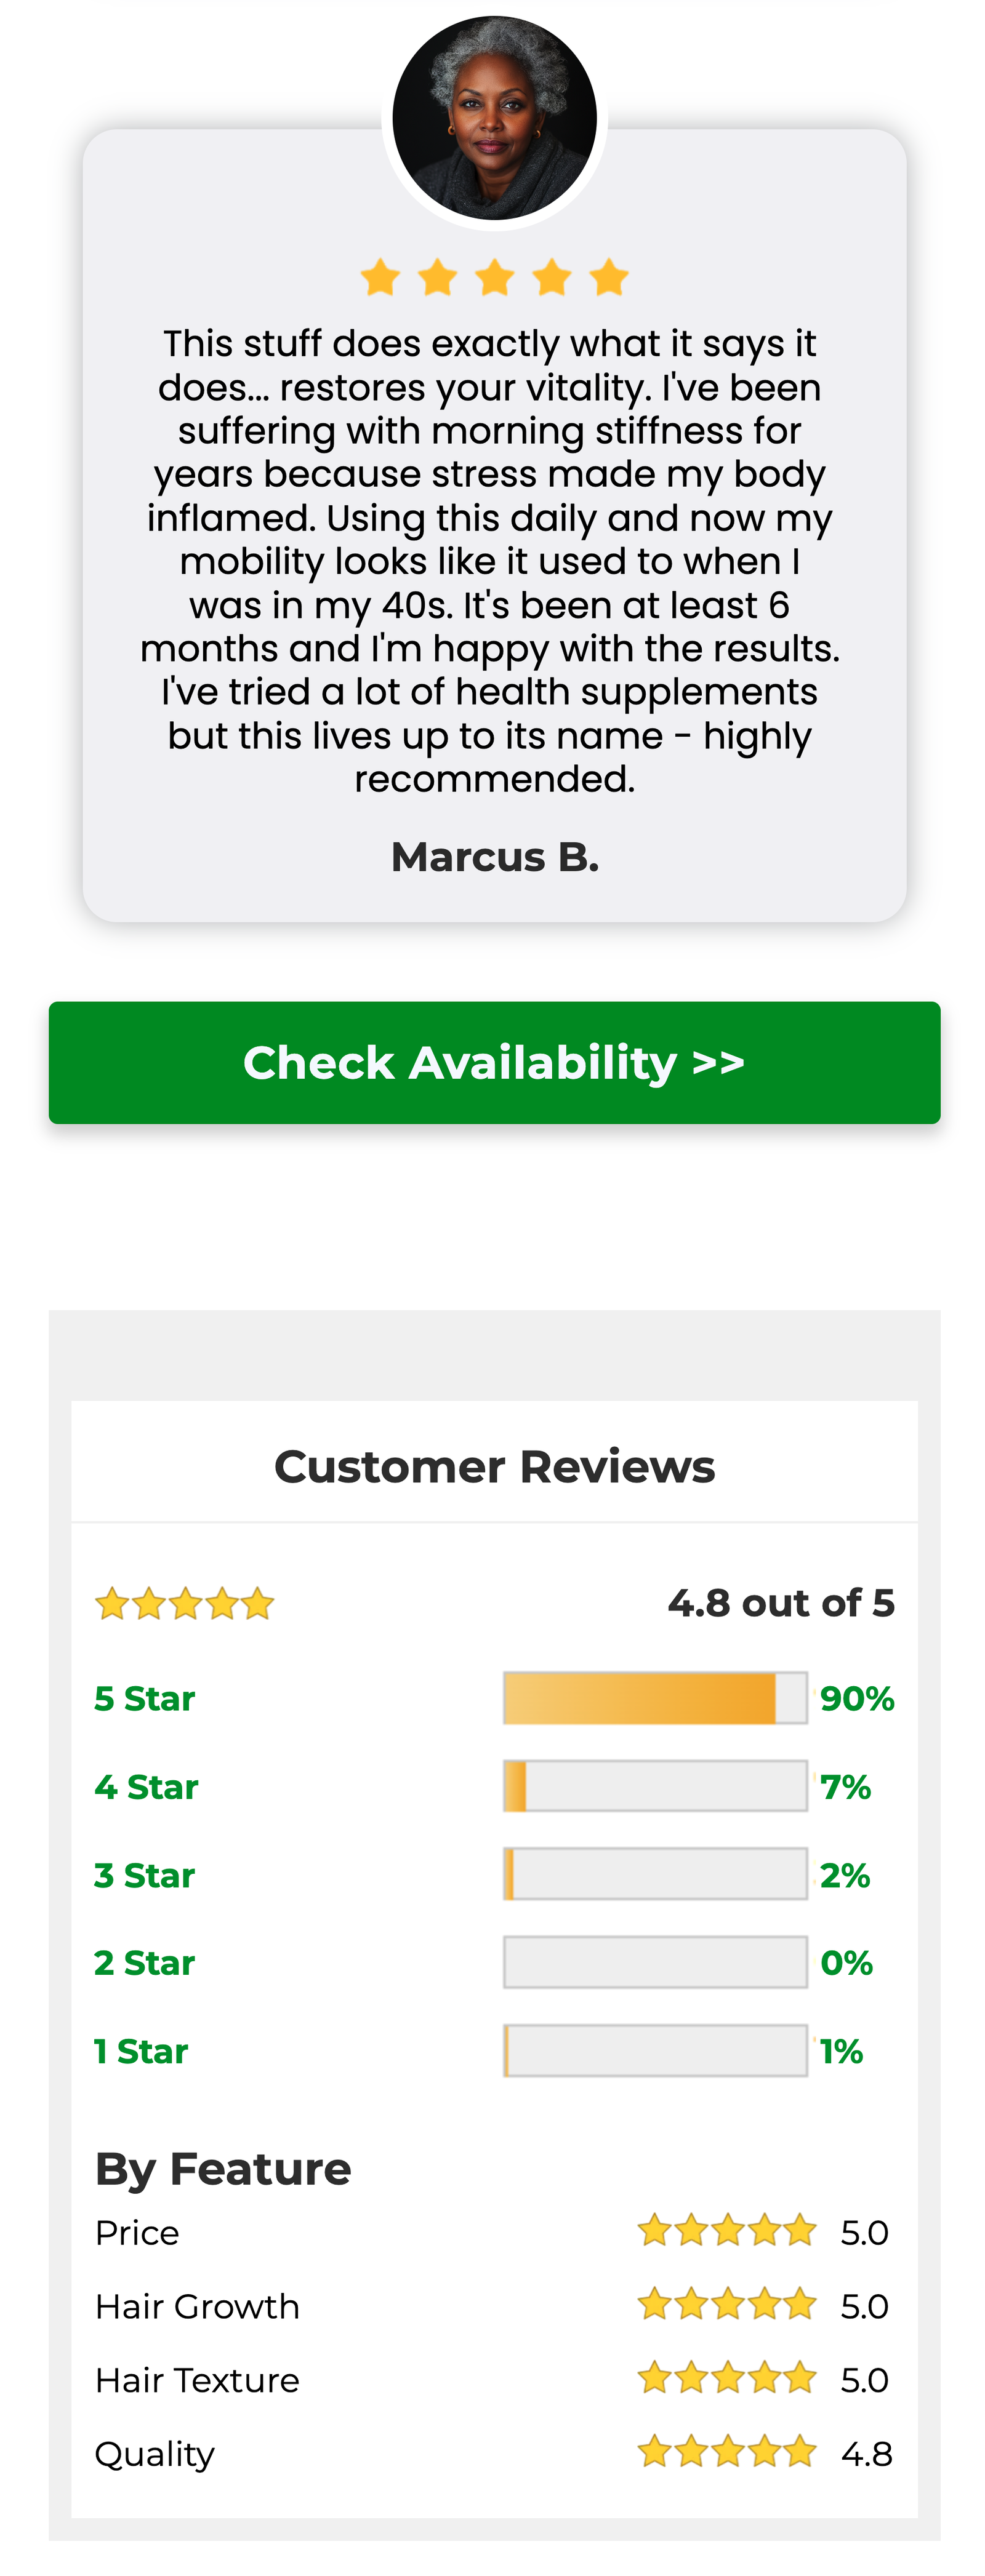This screenshot has height=2576, width=985.
Task: Click the reviewer name Marcus B.
Action: (494, 857)
